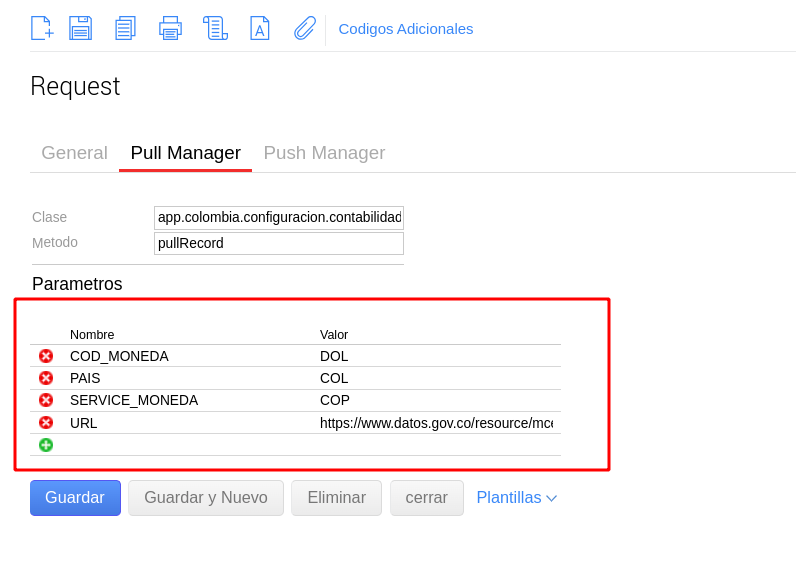Remove the SERVICE_MONEDA parameter

(x=46, y=400)
